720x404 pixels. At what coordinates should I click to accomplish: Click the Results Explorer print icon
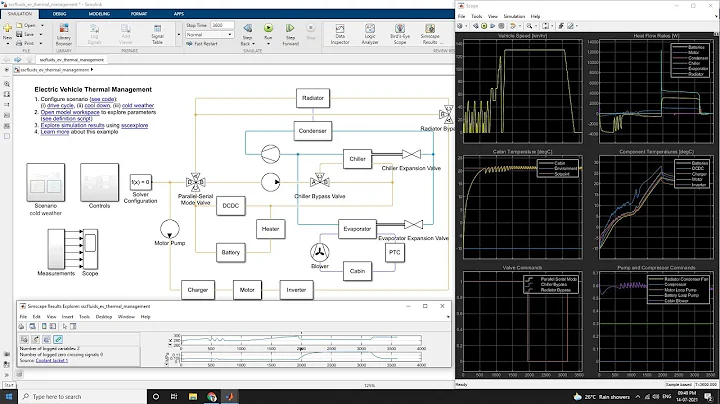(22, 326)
